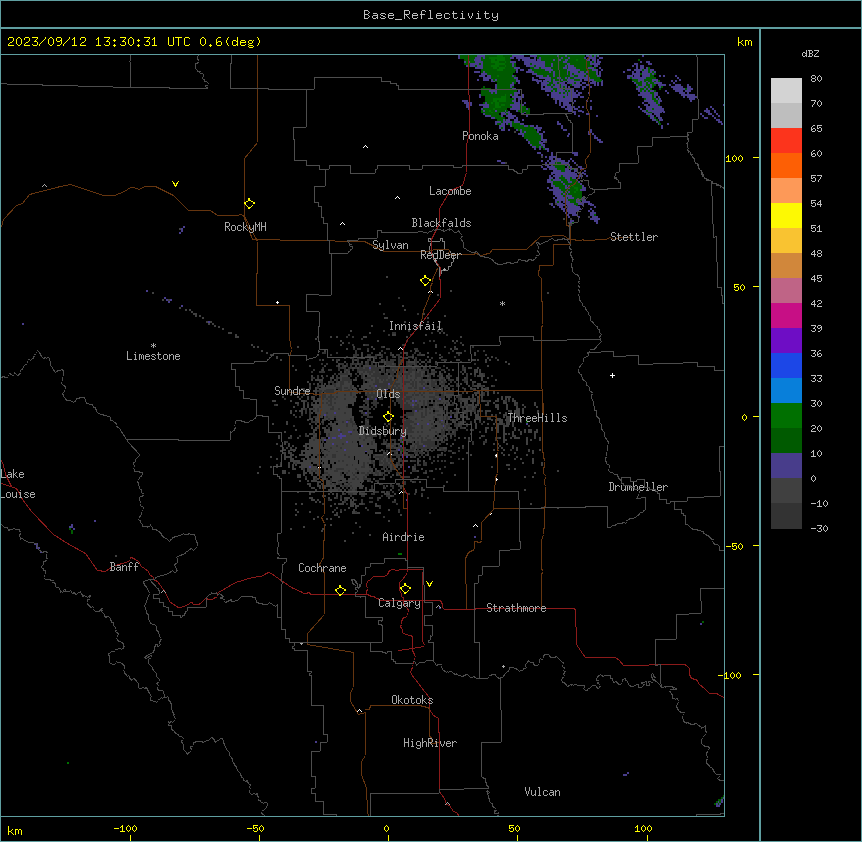Select the pink 45–42 dBZ legend swatch
Screen dimensions: 862x842
pyautogui.click(x=786, y=291)
